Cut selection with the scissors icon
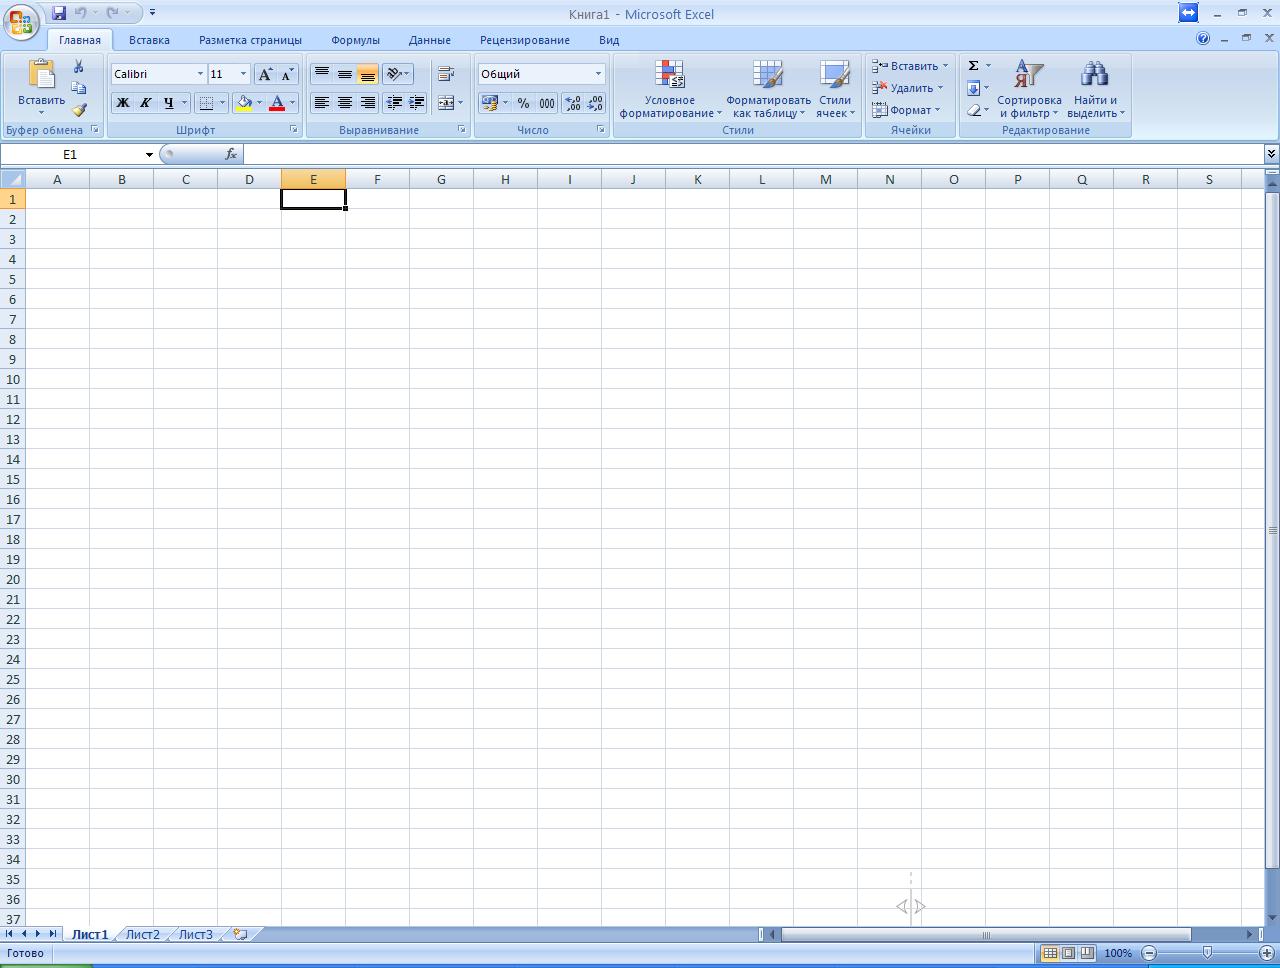This screenshot has width=1280, height=968. [79, 66]
